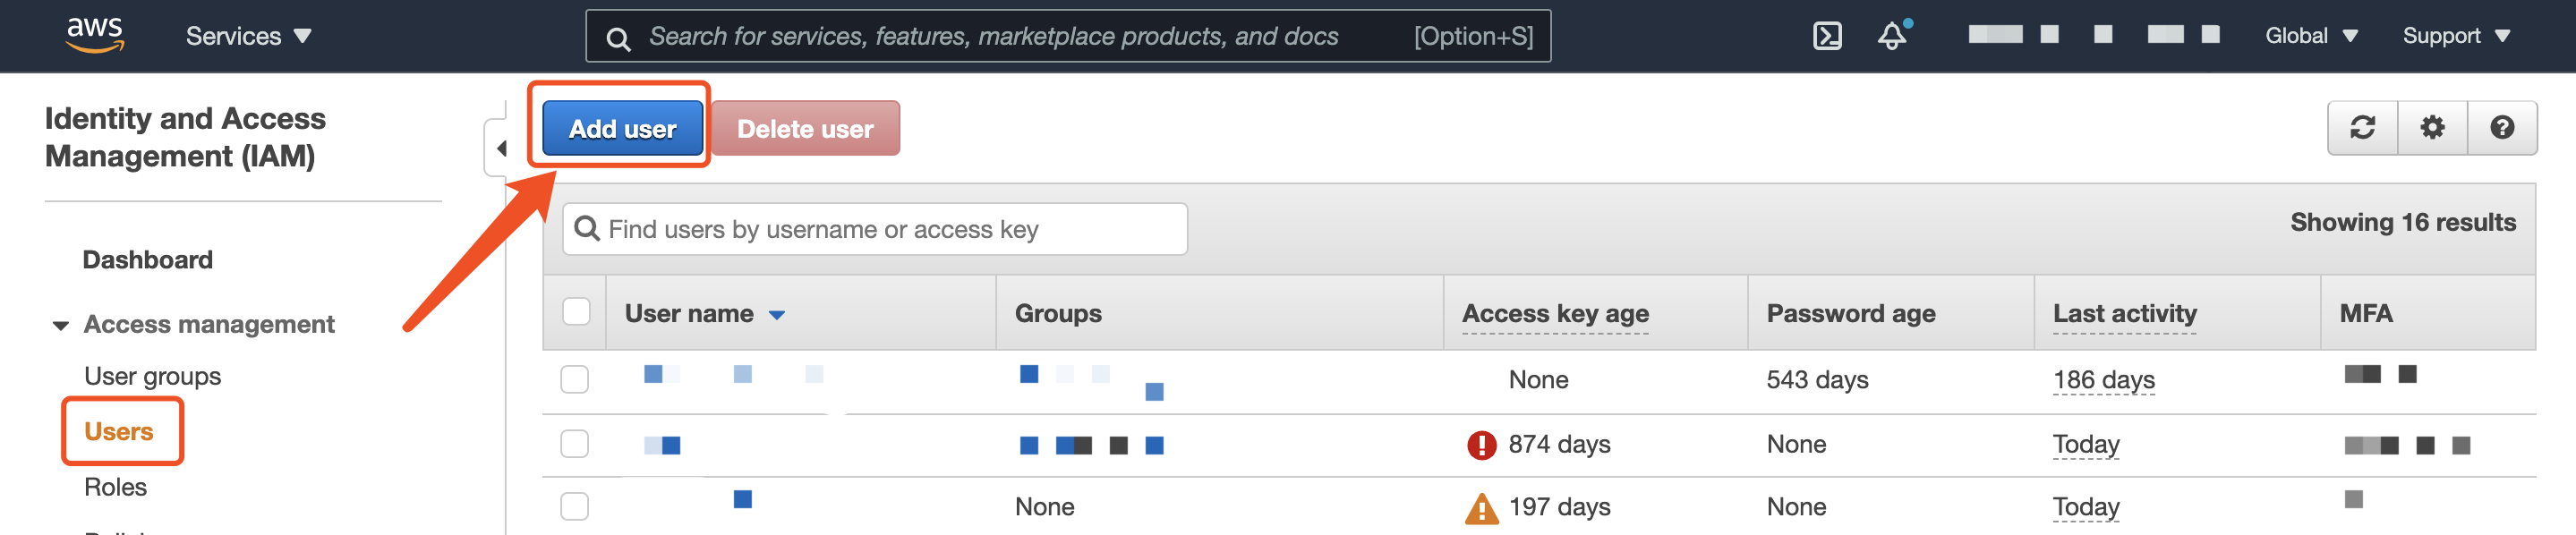The height and width of the screenshot is (535, 2576).
Task: Select the user row with 874 days key
Action: (574, 444)
